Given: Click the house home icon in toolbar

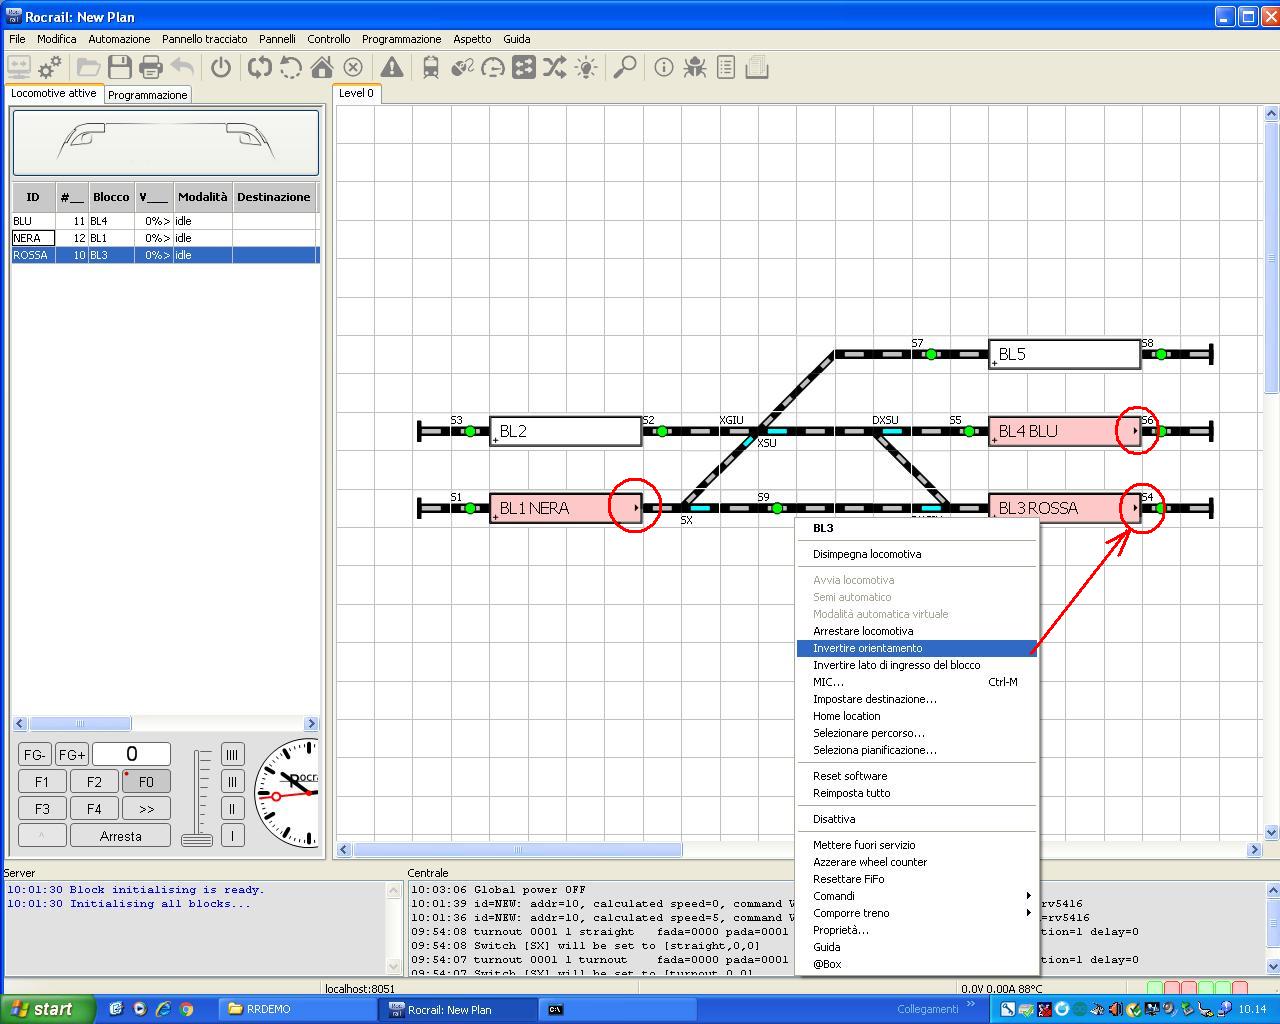Looking at the screenshot, I should pos(322,67).
